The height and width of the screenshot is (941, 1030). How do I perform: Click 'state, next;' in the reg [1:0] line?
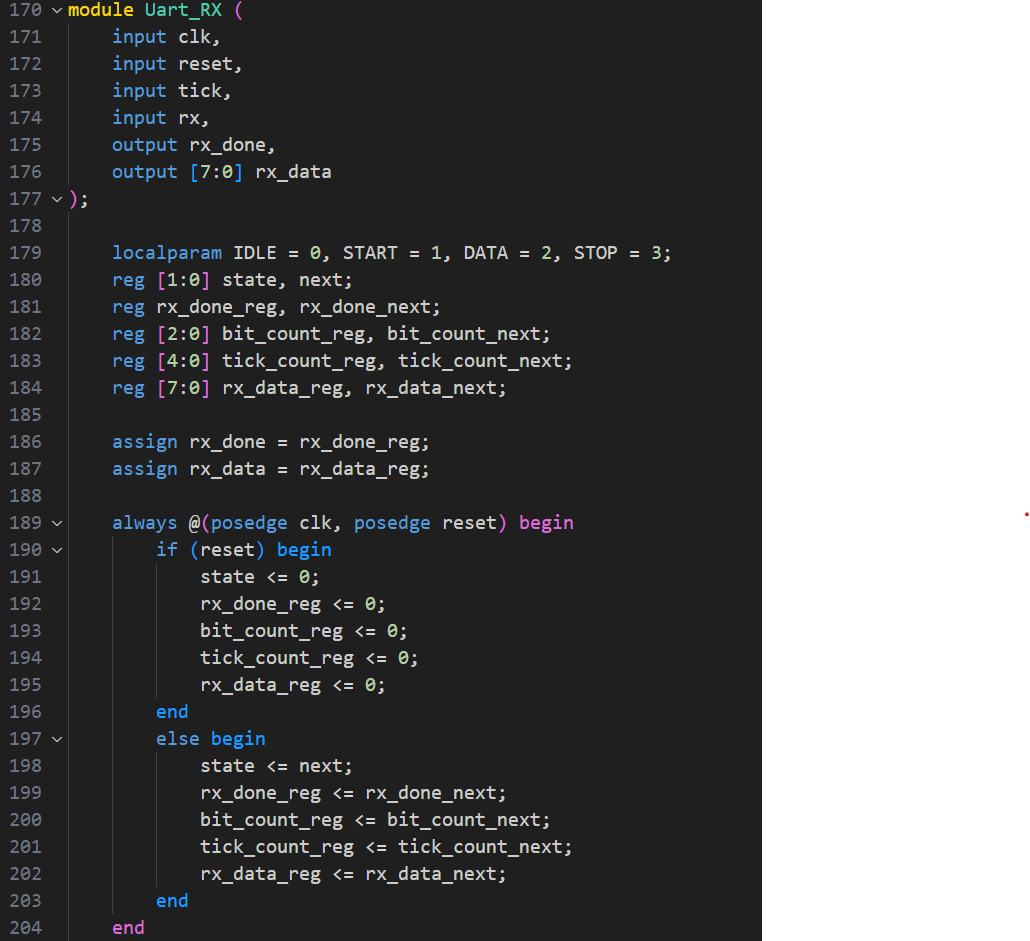[x=287, y=280]
